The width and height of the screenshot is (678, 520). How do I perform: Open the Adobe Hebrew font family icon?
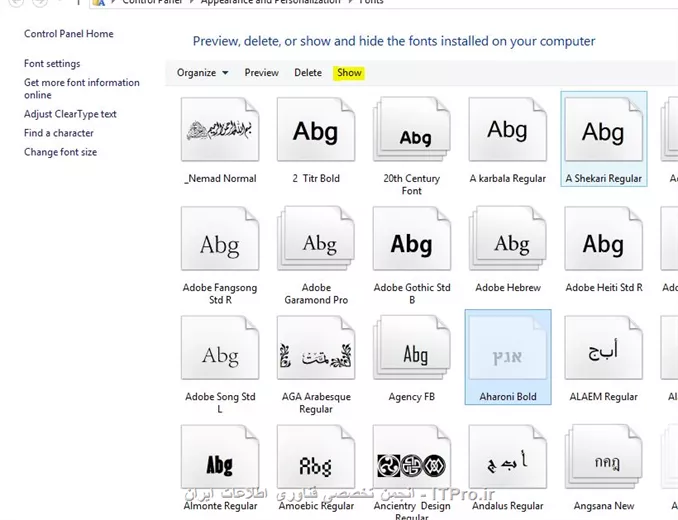(x=508, y=239)
